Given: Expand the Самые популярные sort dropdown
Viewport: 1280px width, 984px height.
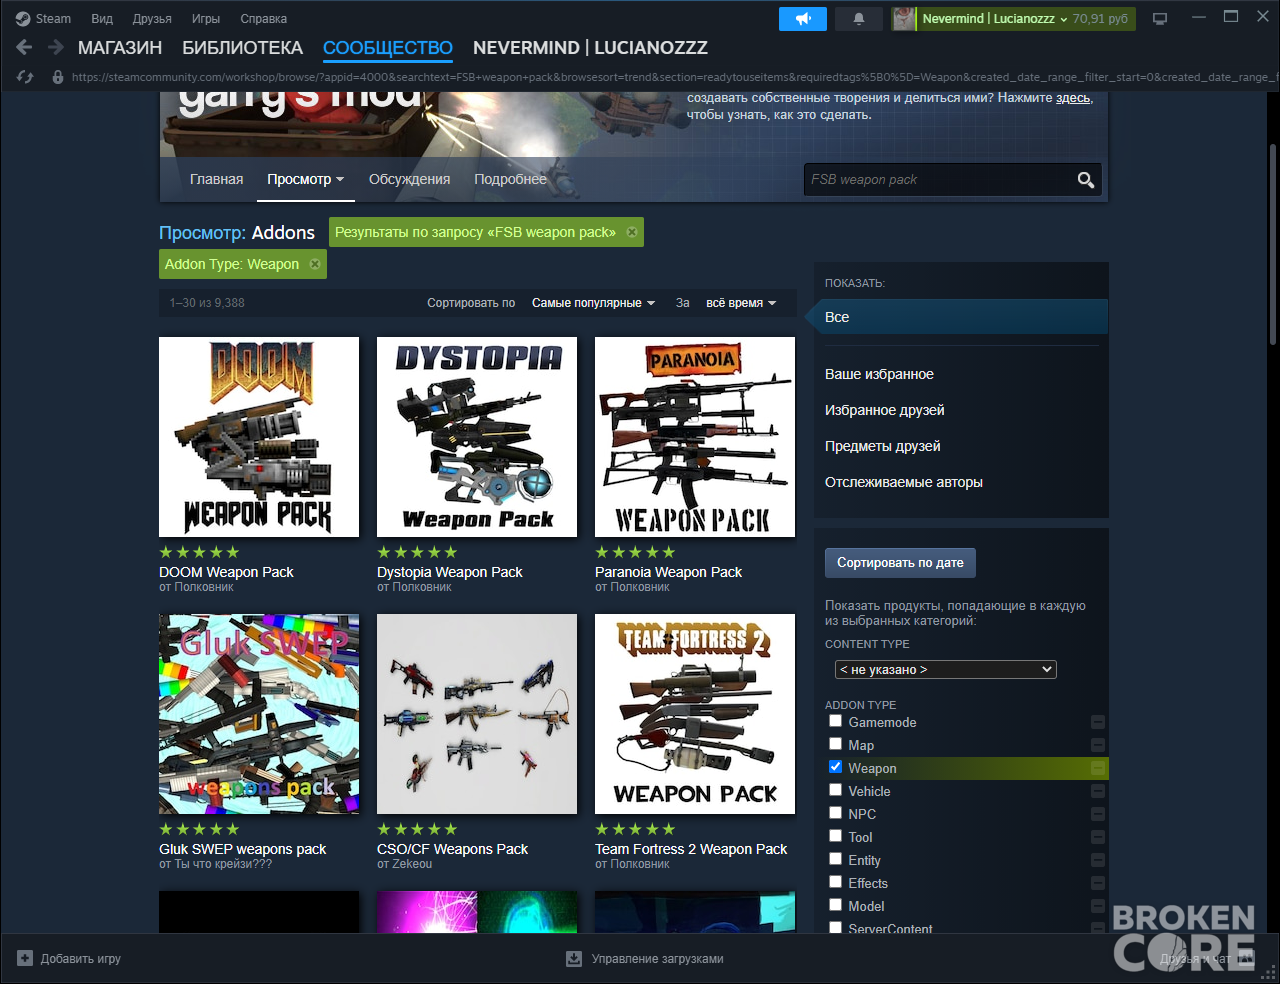Looking at the screenshot, I should 593,303.
